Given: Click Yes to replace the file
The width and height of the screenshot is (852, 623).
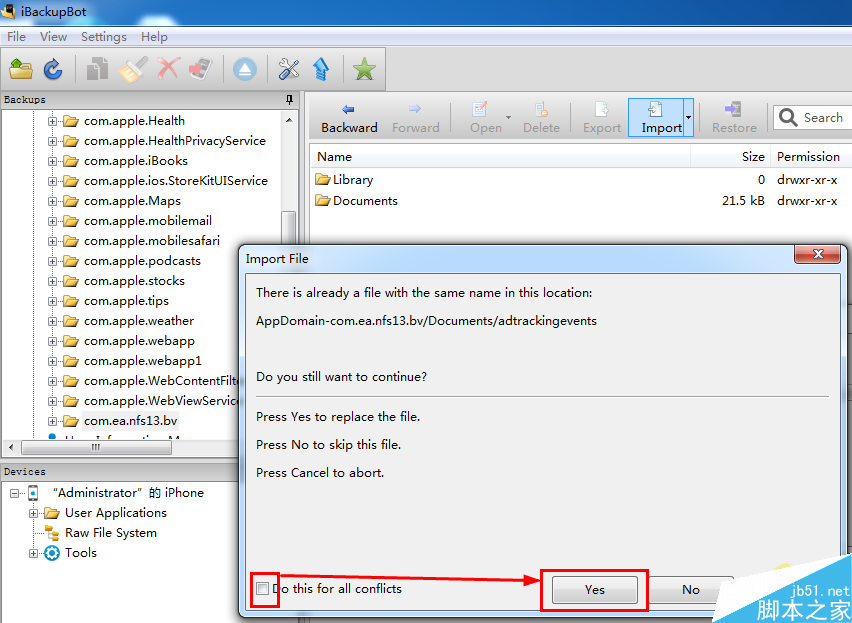Looking at the screenshot, I should tap(594, 590).
